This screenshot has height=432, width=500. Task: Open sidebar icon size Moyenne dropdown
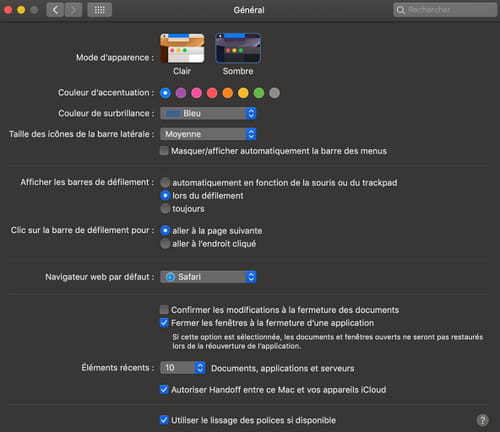tap(208, 134)
